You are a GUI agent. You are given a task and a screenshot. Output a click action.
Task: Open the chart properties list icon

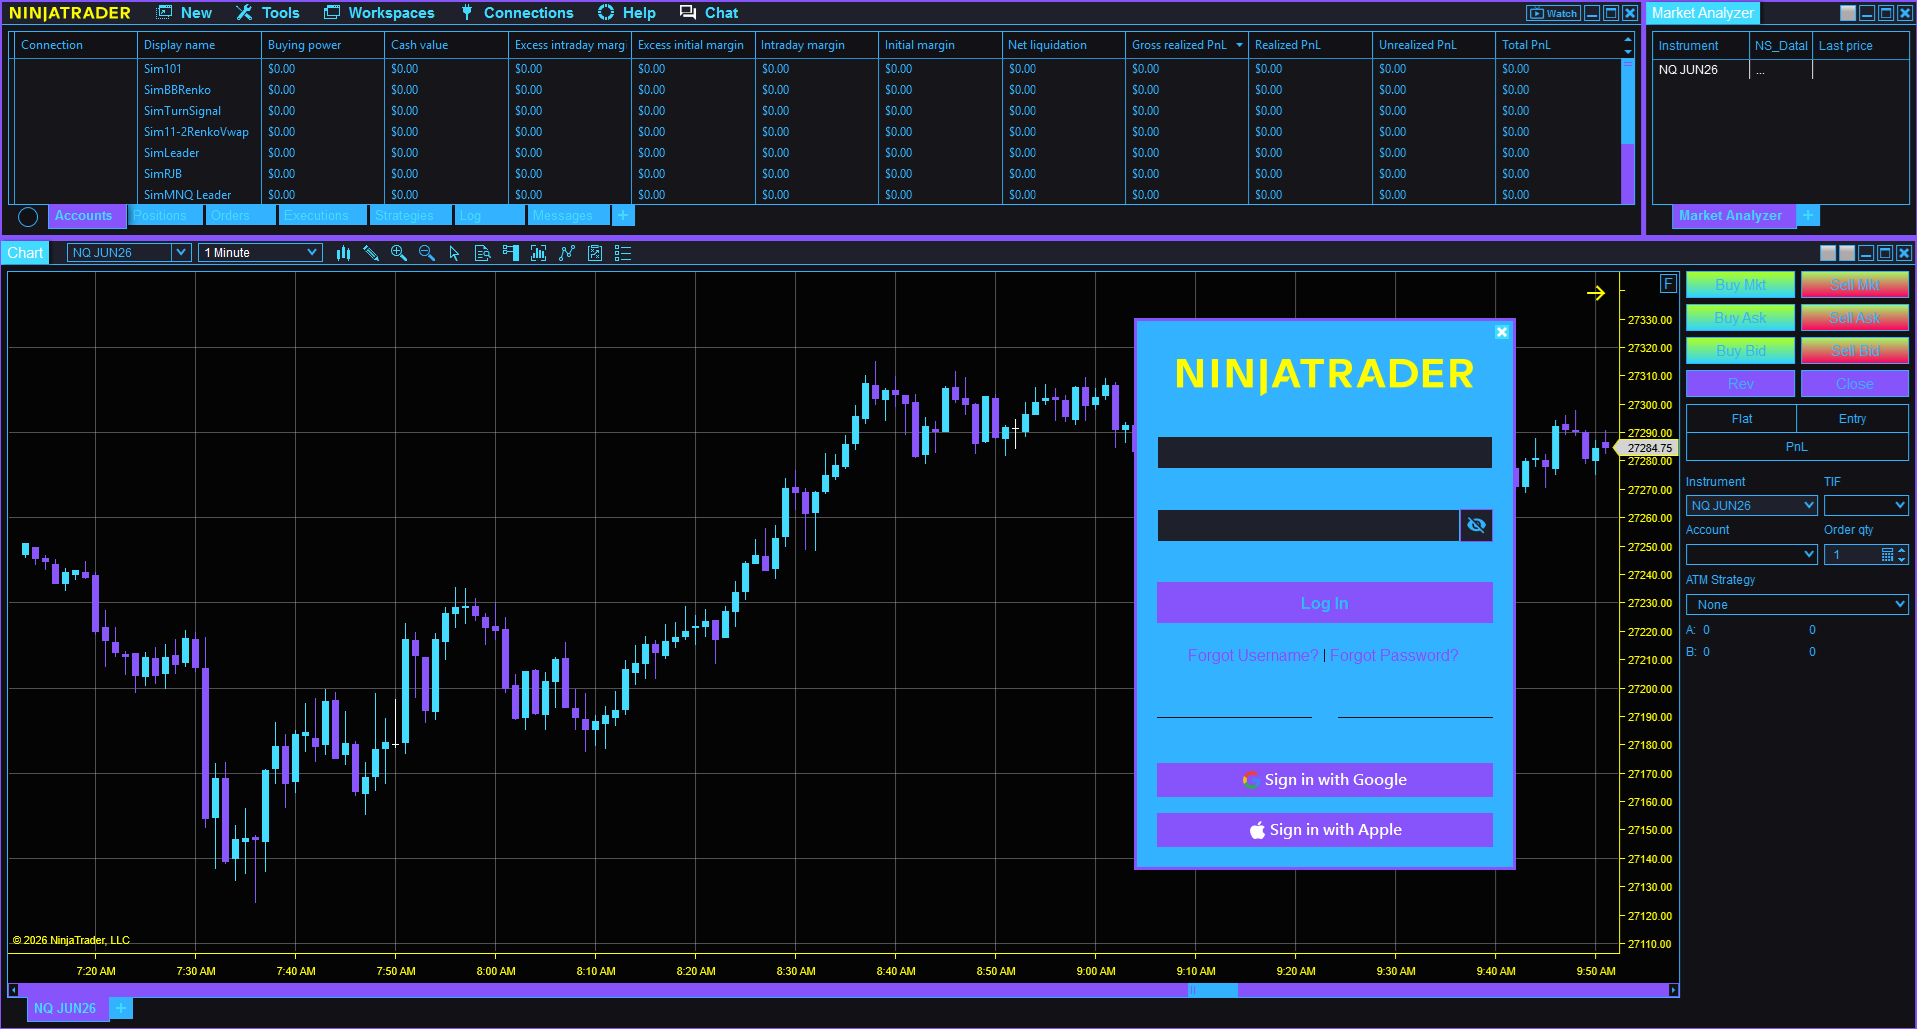click(623, 253)
